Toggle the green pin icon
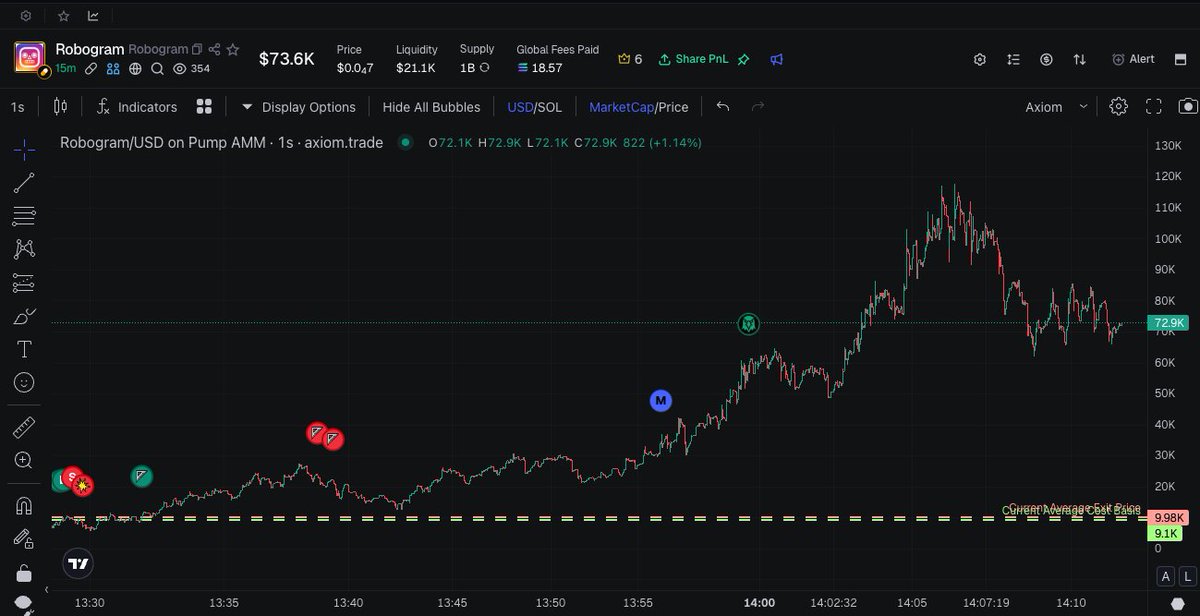The height and width of the screenshot is (616, 1200). coord(743,59)
